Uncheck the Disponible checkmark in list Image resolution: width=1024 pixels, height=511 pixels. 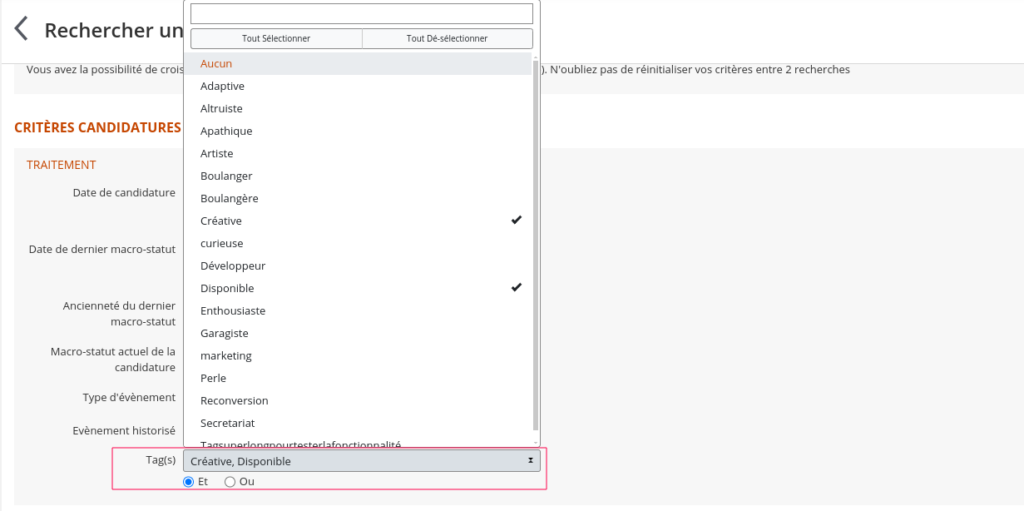click(x=516, y=288)
